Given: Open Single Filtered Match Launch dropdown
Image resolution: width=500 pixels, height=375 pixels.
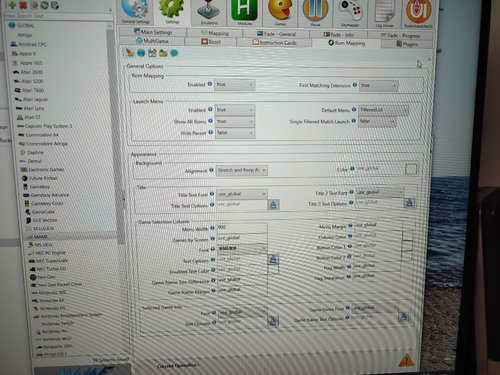Looking at the screenshot, I should (377, 122).
